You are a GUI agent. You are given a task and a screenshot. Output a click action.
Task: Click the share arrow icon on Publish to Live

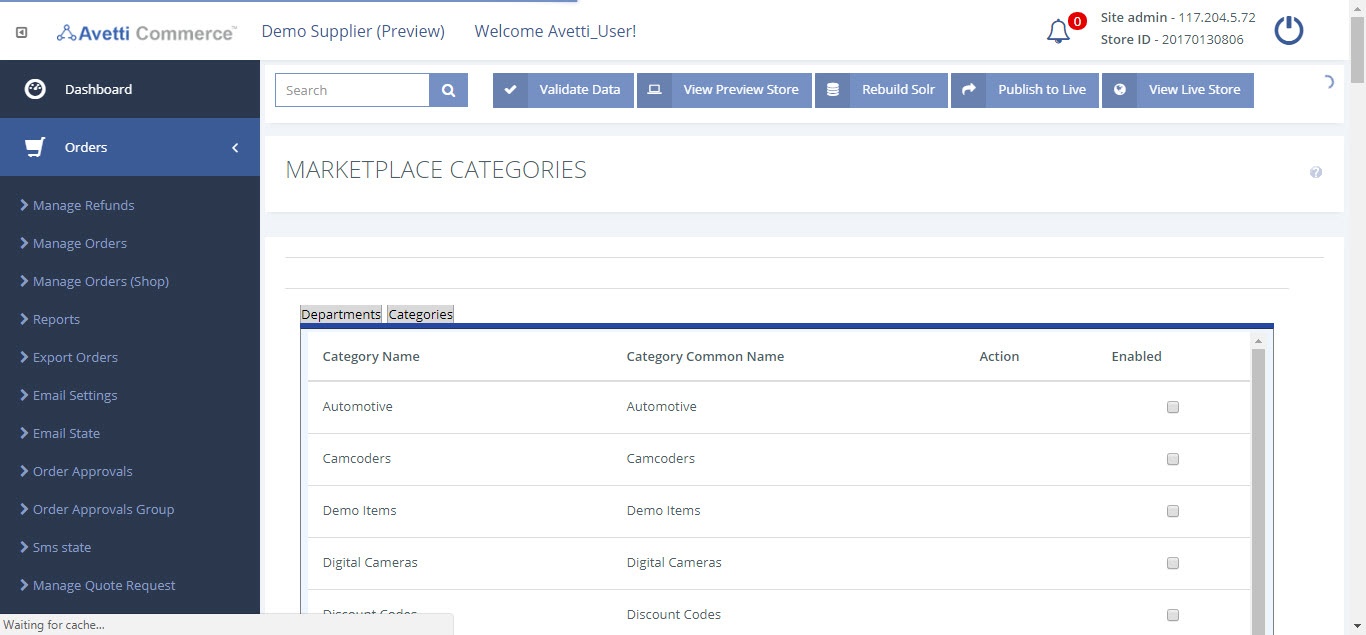[x=968, y=90]
